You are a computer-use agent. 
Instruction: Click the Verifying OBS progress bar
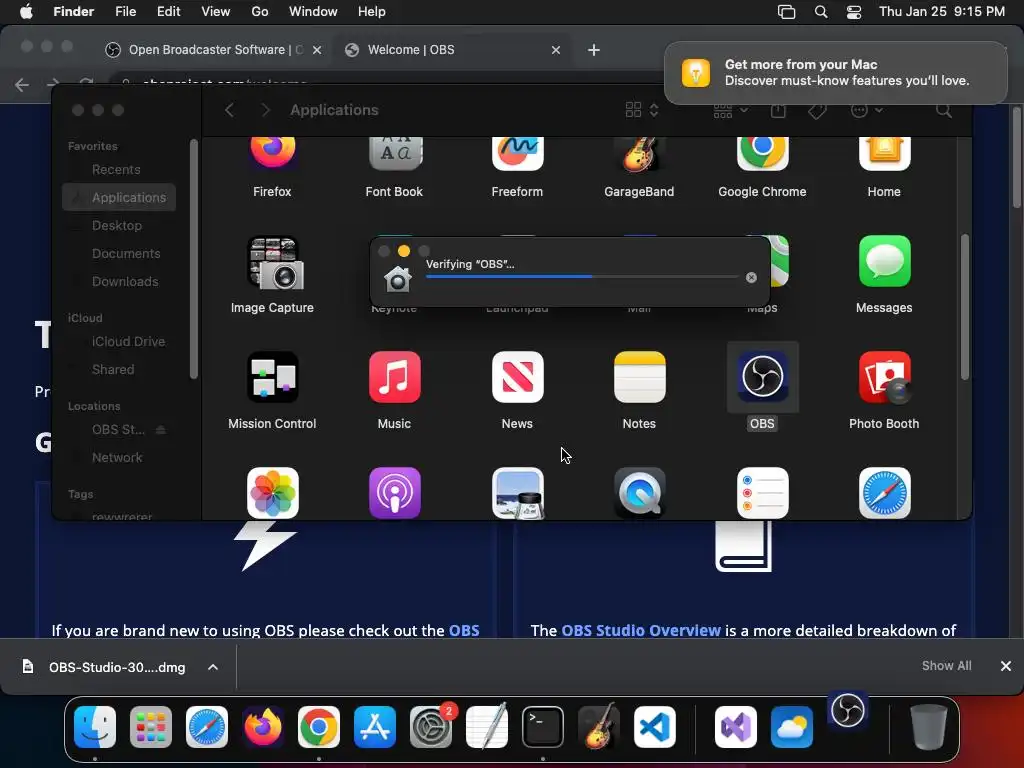(x=582, y=277)
